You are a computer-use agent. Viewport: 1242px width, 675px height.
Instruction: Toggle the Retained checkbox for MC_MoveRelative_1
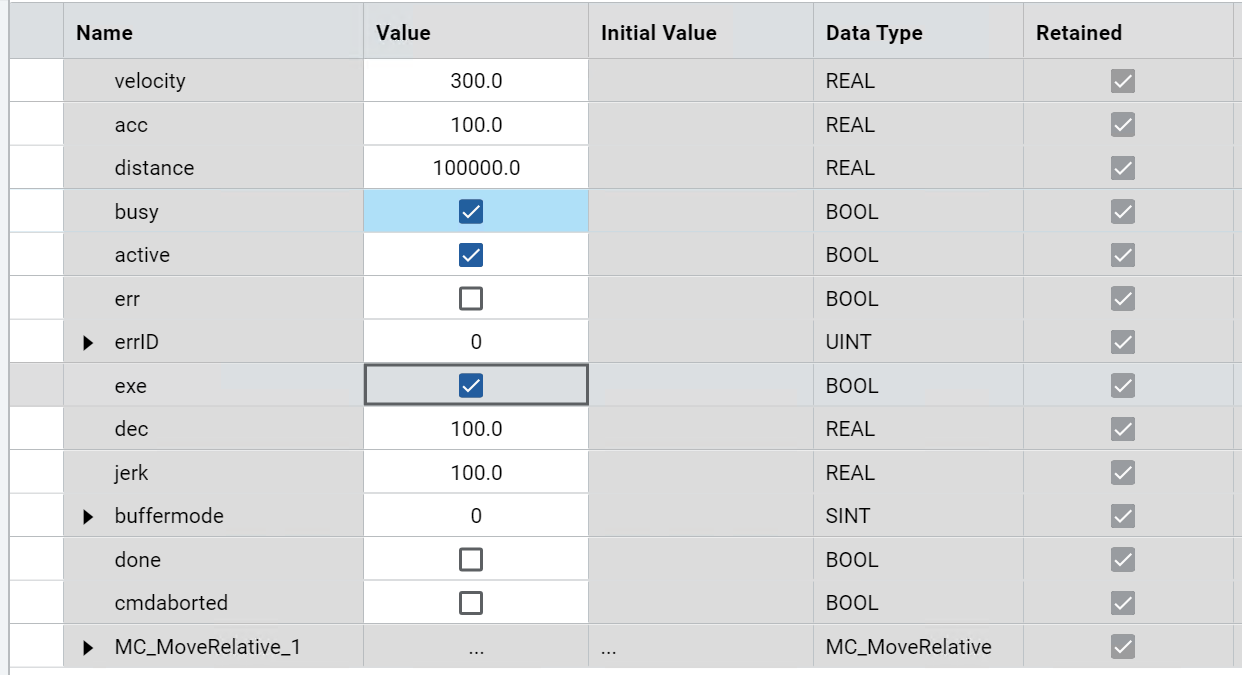1123,647
